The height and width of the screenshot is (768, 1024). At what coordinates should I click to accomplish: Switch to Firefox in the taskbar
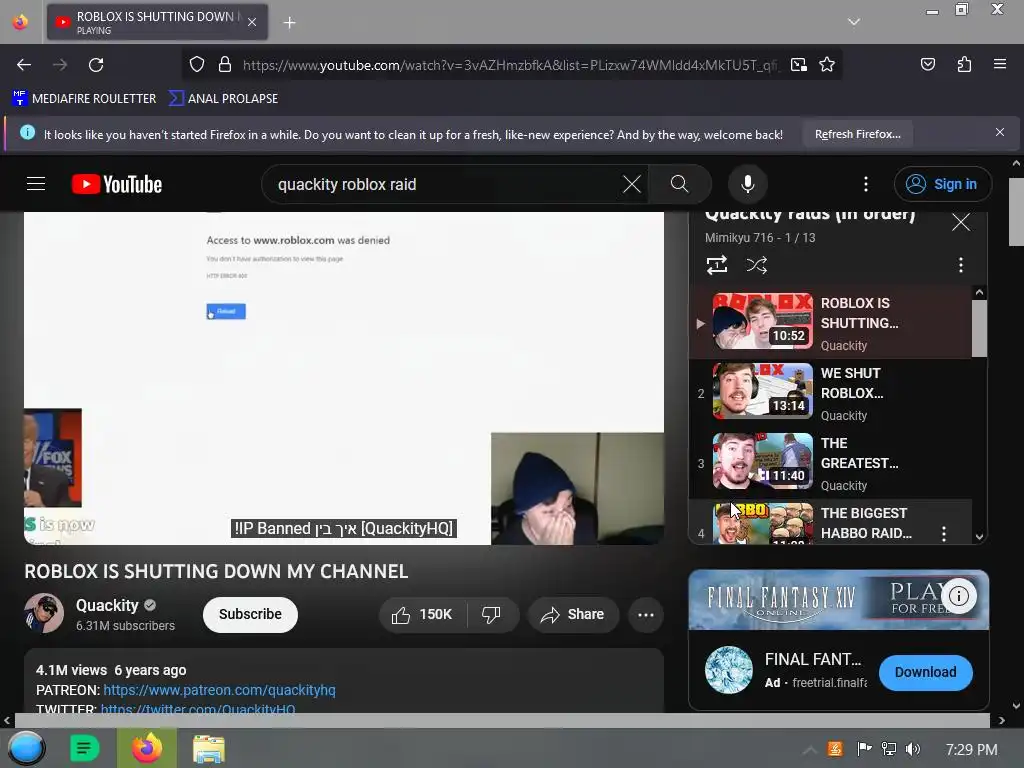147,748
